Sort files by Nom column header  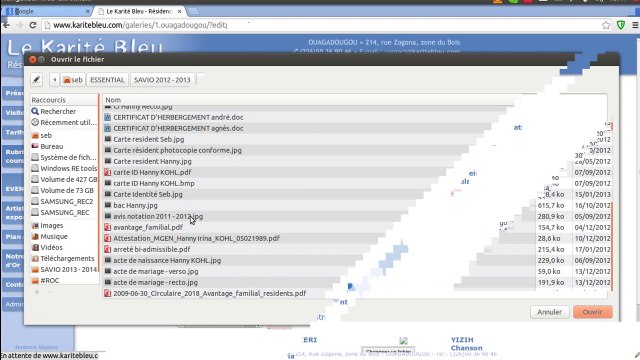pyautogui.click(x=113, y=100)
